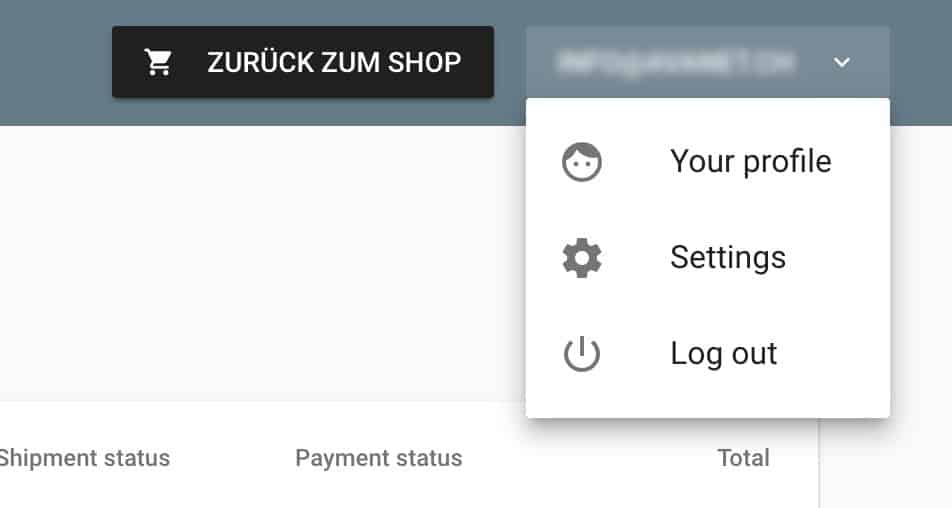
Task: Sort by Shipment status column header
Action: (84, 458)
